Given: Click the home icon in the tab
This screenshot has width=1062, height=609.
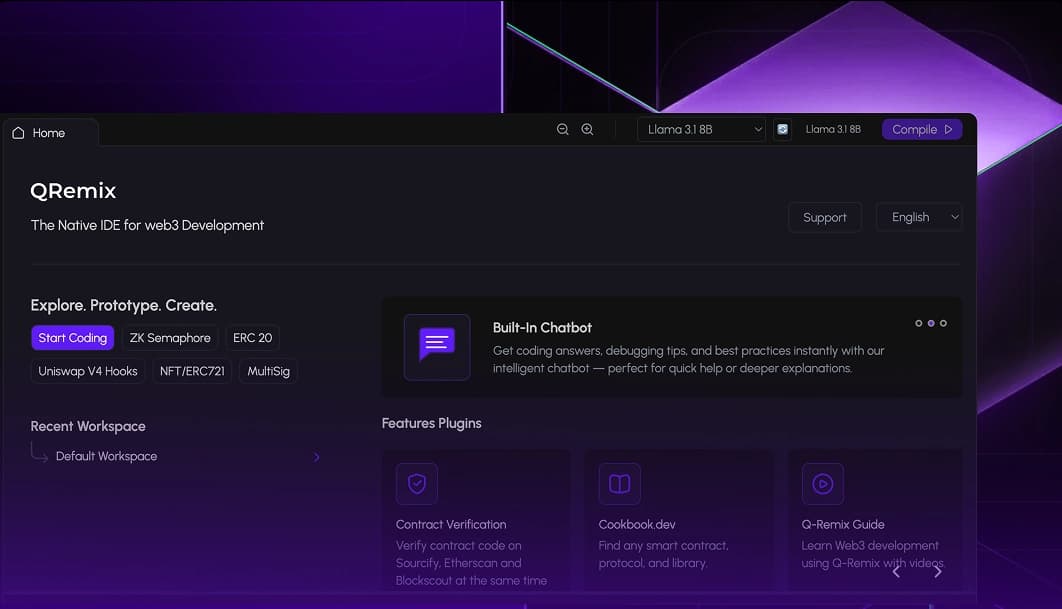Looking at the screenshot, I should point(18,133).
